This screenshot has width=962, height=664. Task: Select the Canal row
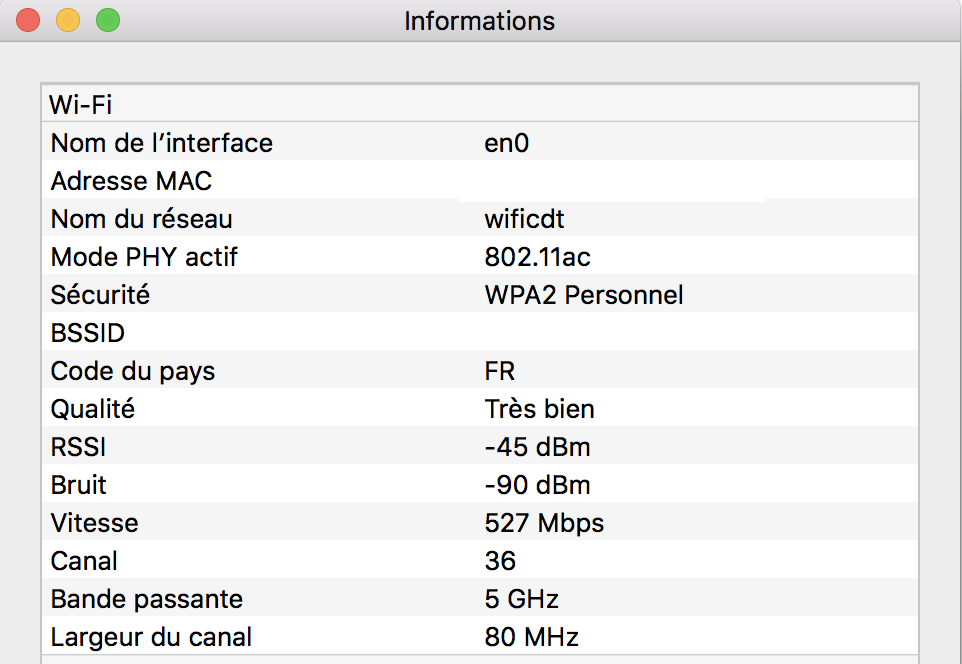click(480, 560)
